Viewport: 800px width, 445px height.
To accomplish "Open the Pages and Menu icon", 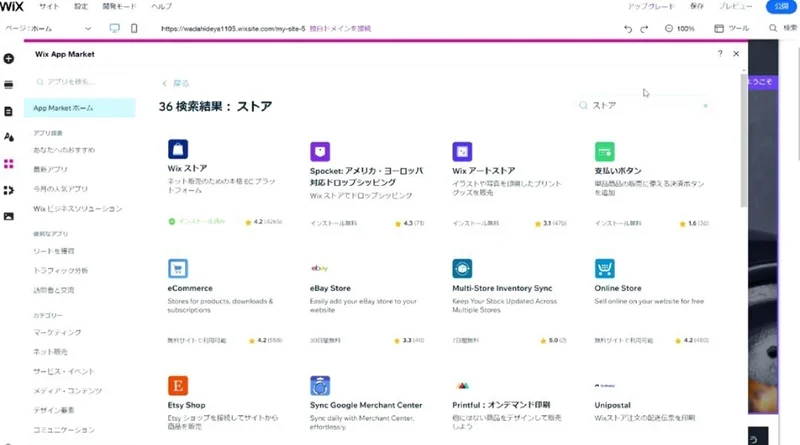I will click(9, 111).
